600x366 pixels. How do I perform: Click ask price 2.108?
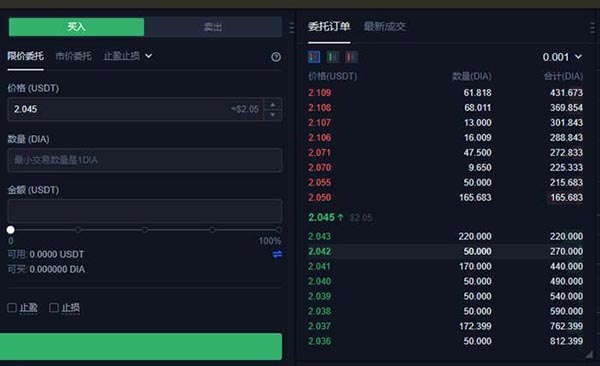(x=320, y=108)
